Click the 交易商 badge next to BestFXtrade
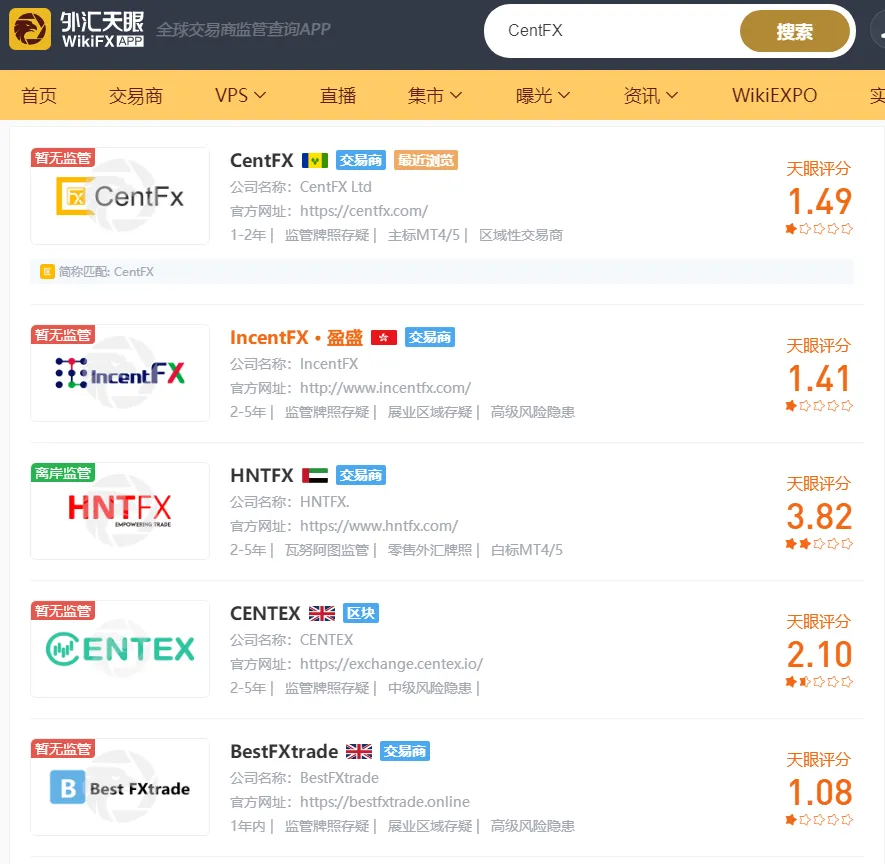885x864 pixels. tap(405, 752)
